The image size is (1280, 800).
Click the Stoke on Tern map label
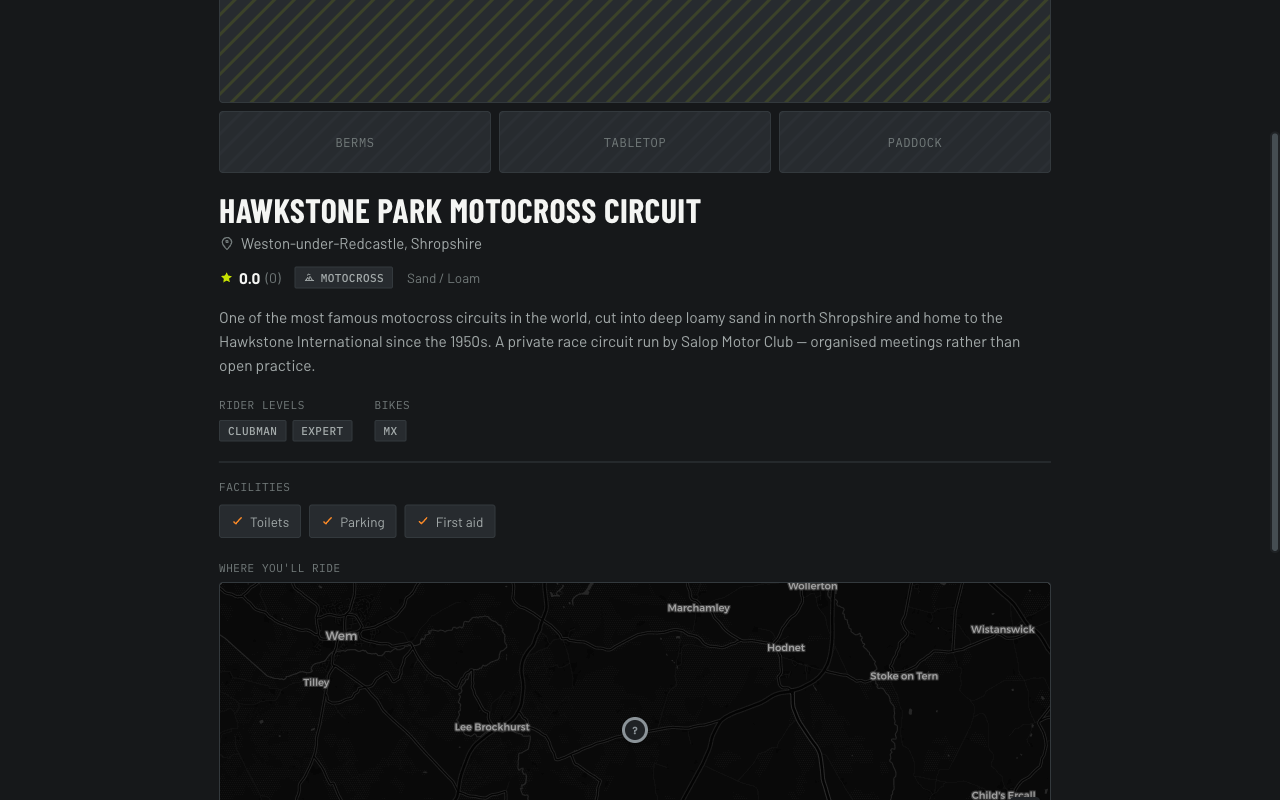pyautogui.click(x=904, y=676)
